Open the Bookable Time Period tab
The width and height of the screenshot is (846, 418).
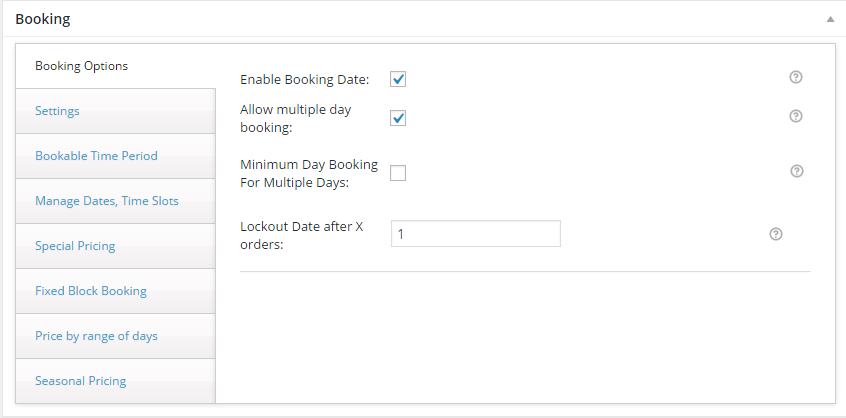pos(115,156)
